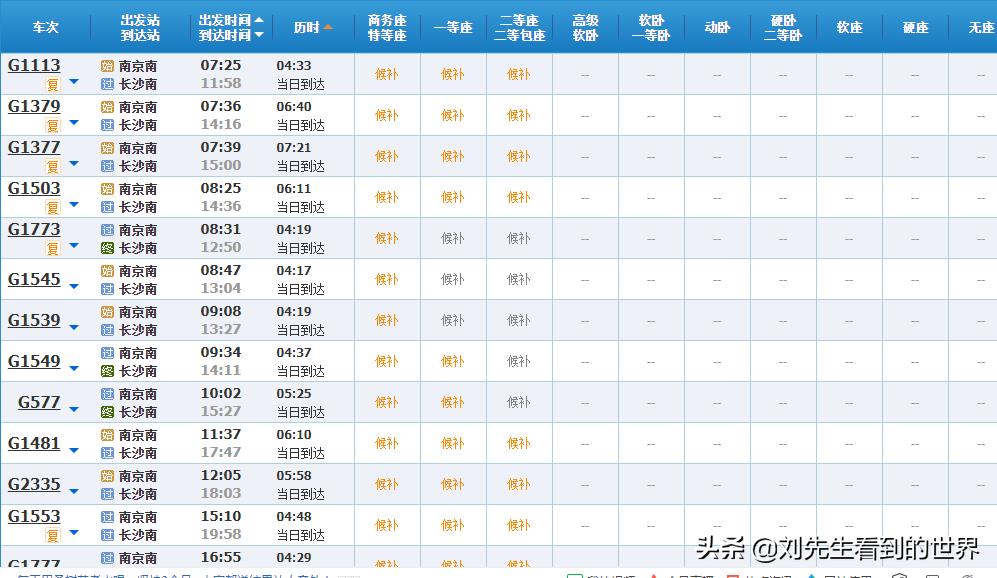The width and height of the screenshot is (997, 578).
Task: Click the 车次 column header
Action: point(44,27)
